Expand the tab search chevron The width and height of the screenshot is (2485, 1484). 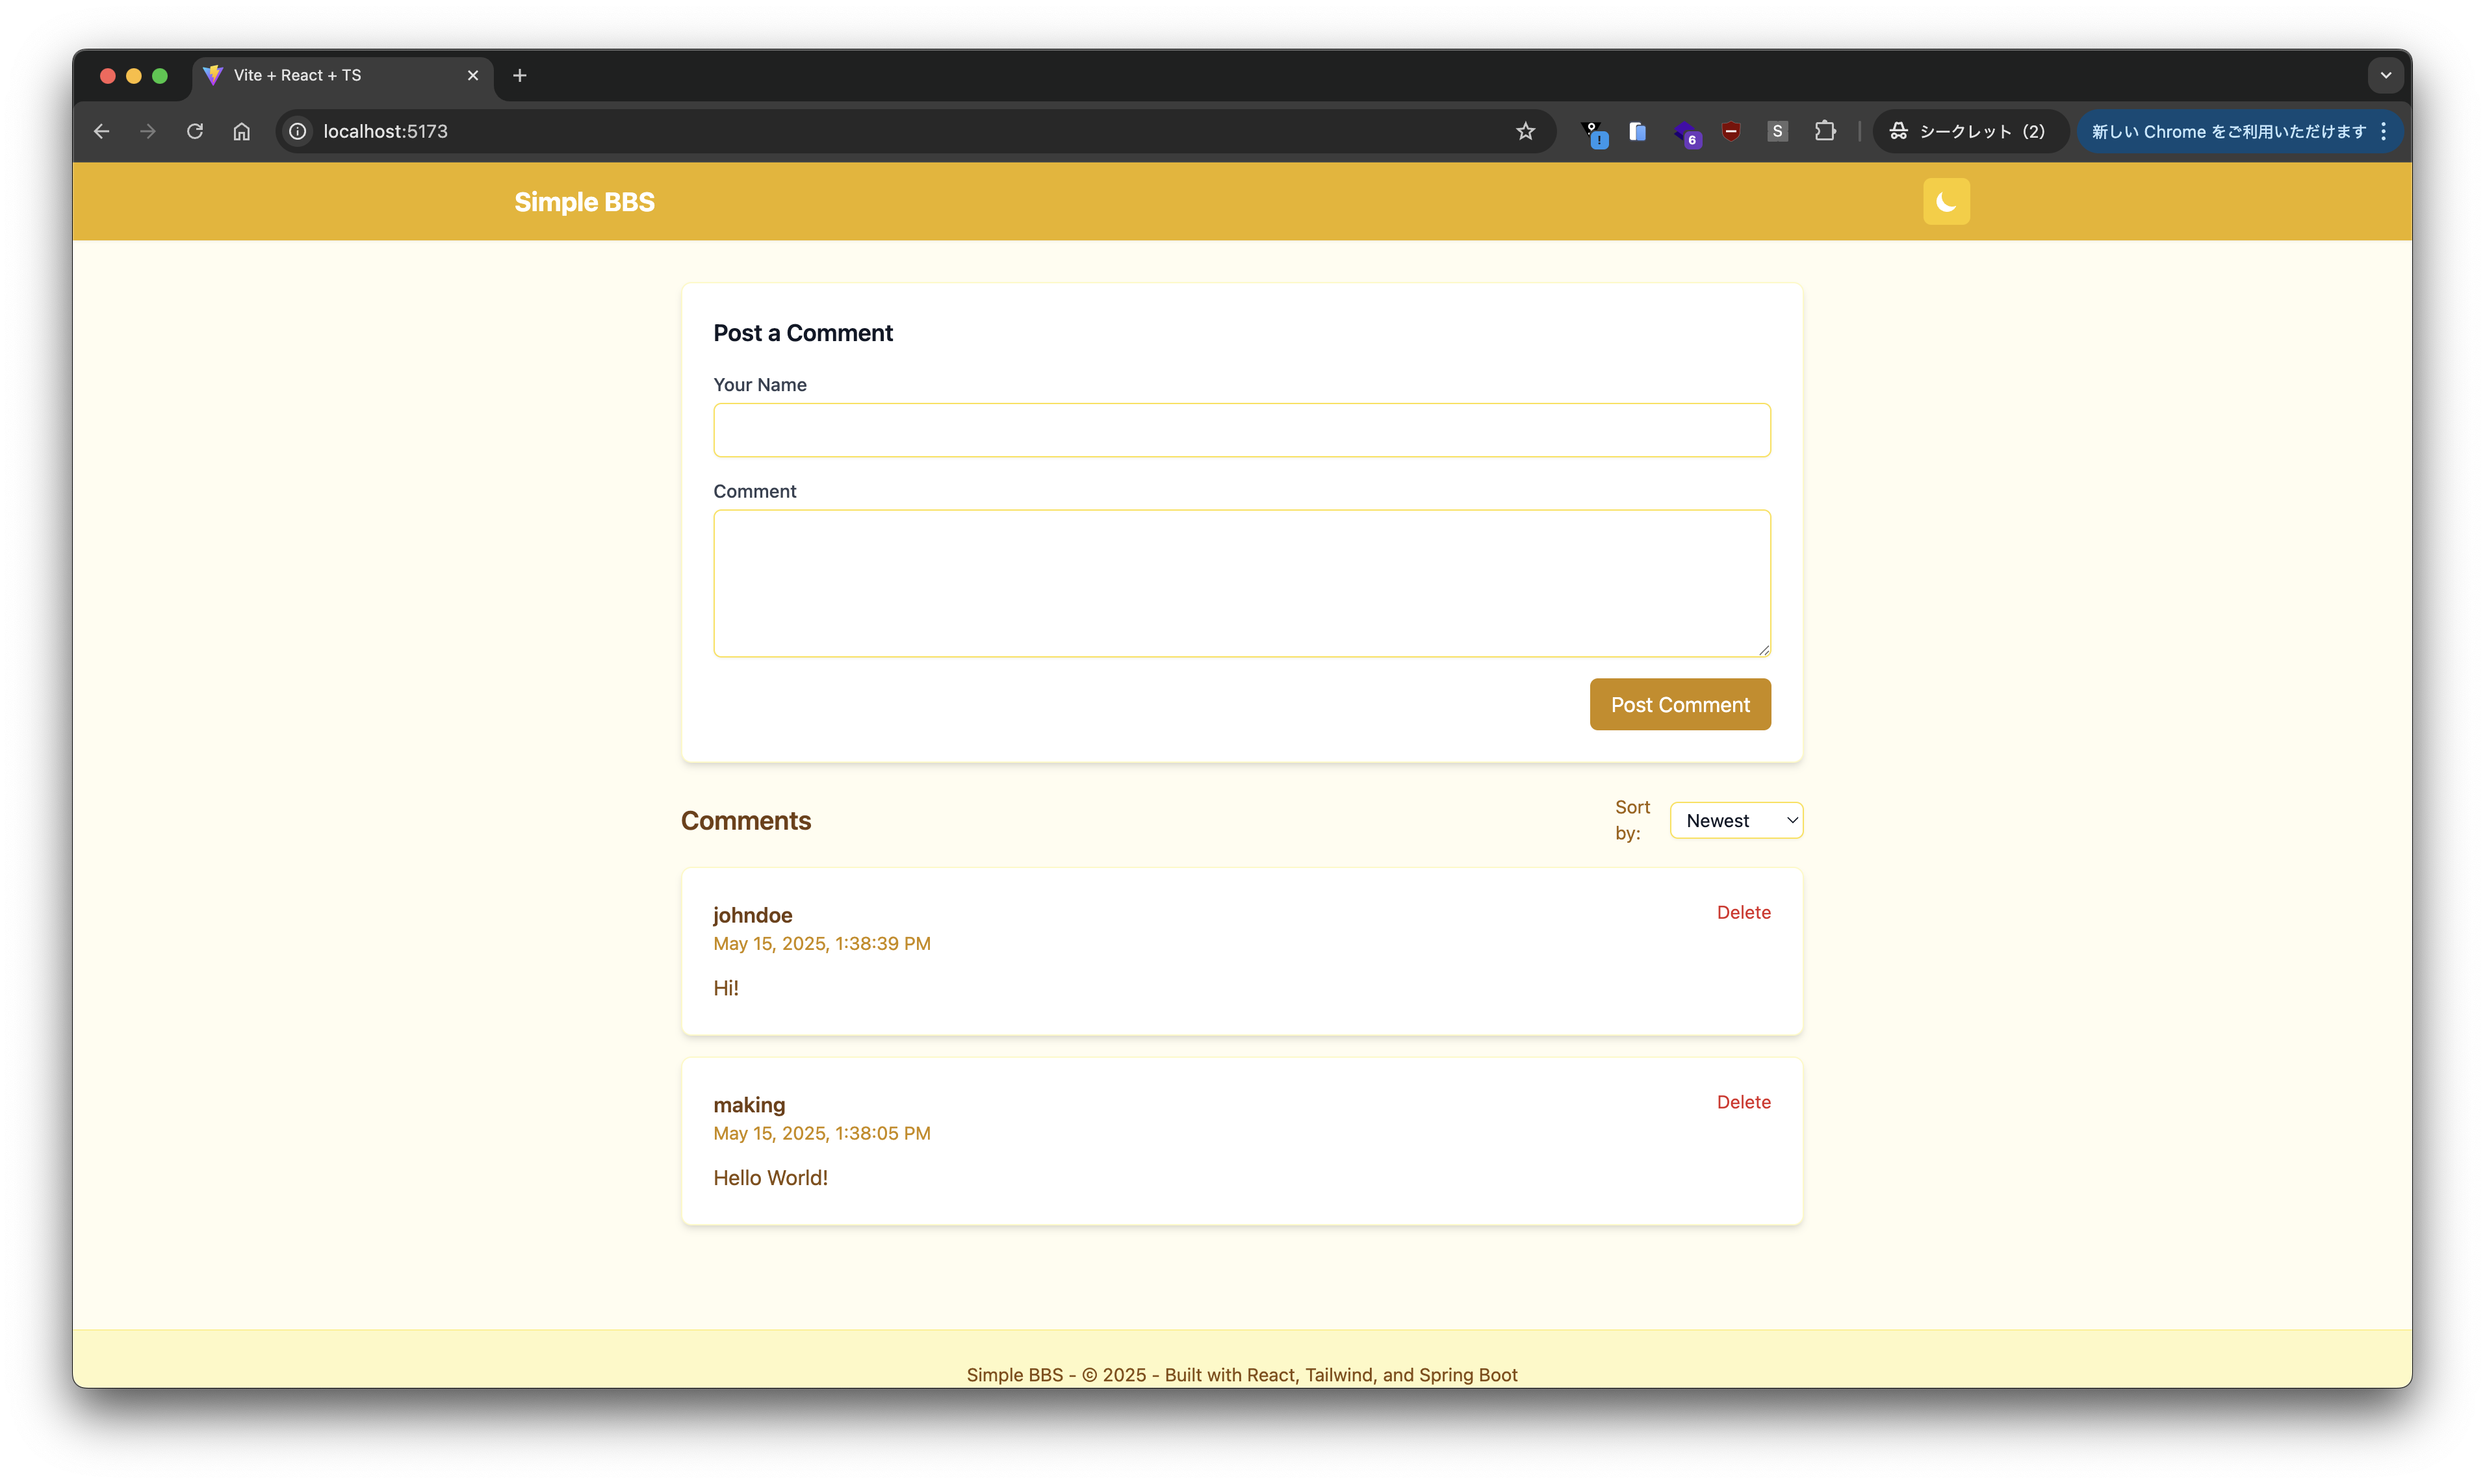[x=2385, y=76]
